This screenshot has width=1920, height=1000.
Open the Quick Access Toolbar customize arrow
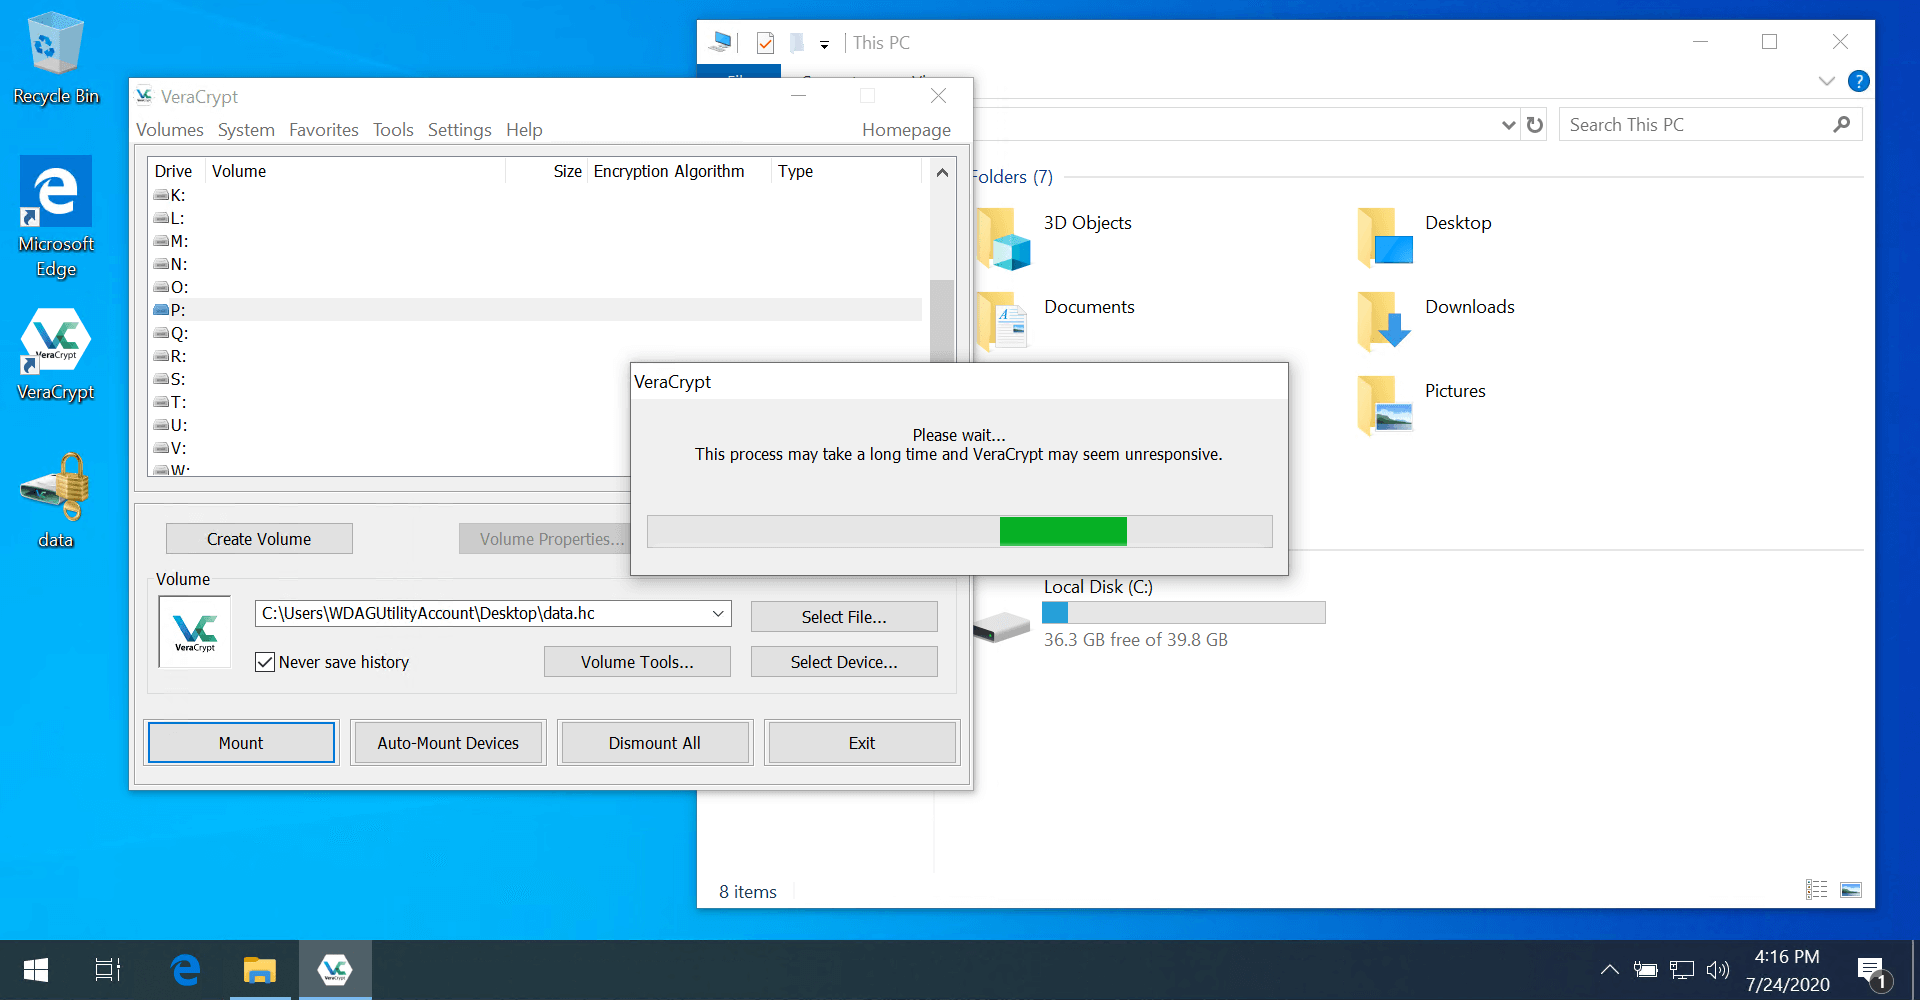point(825,43)
